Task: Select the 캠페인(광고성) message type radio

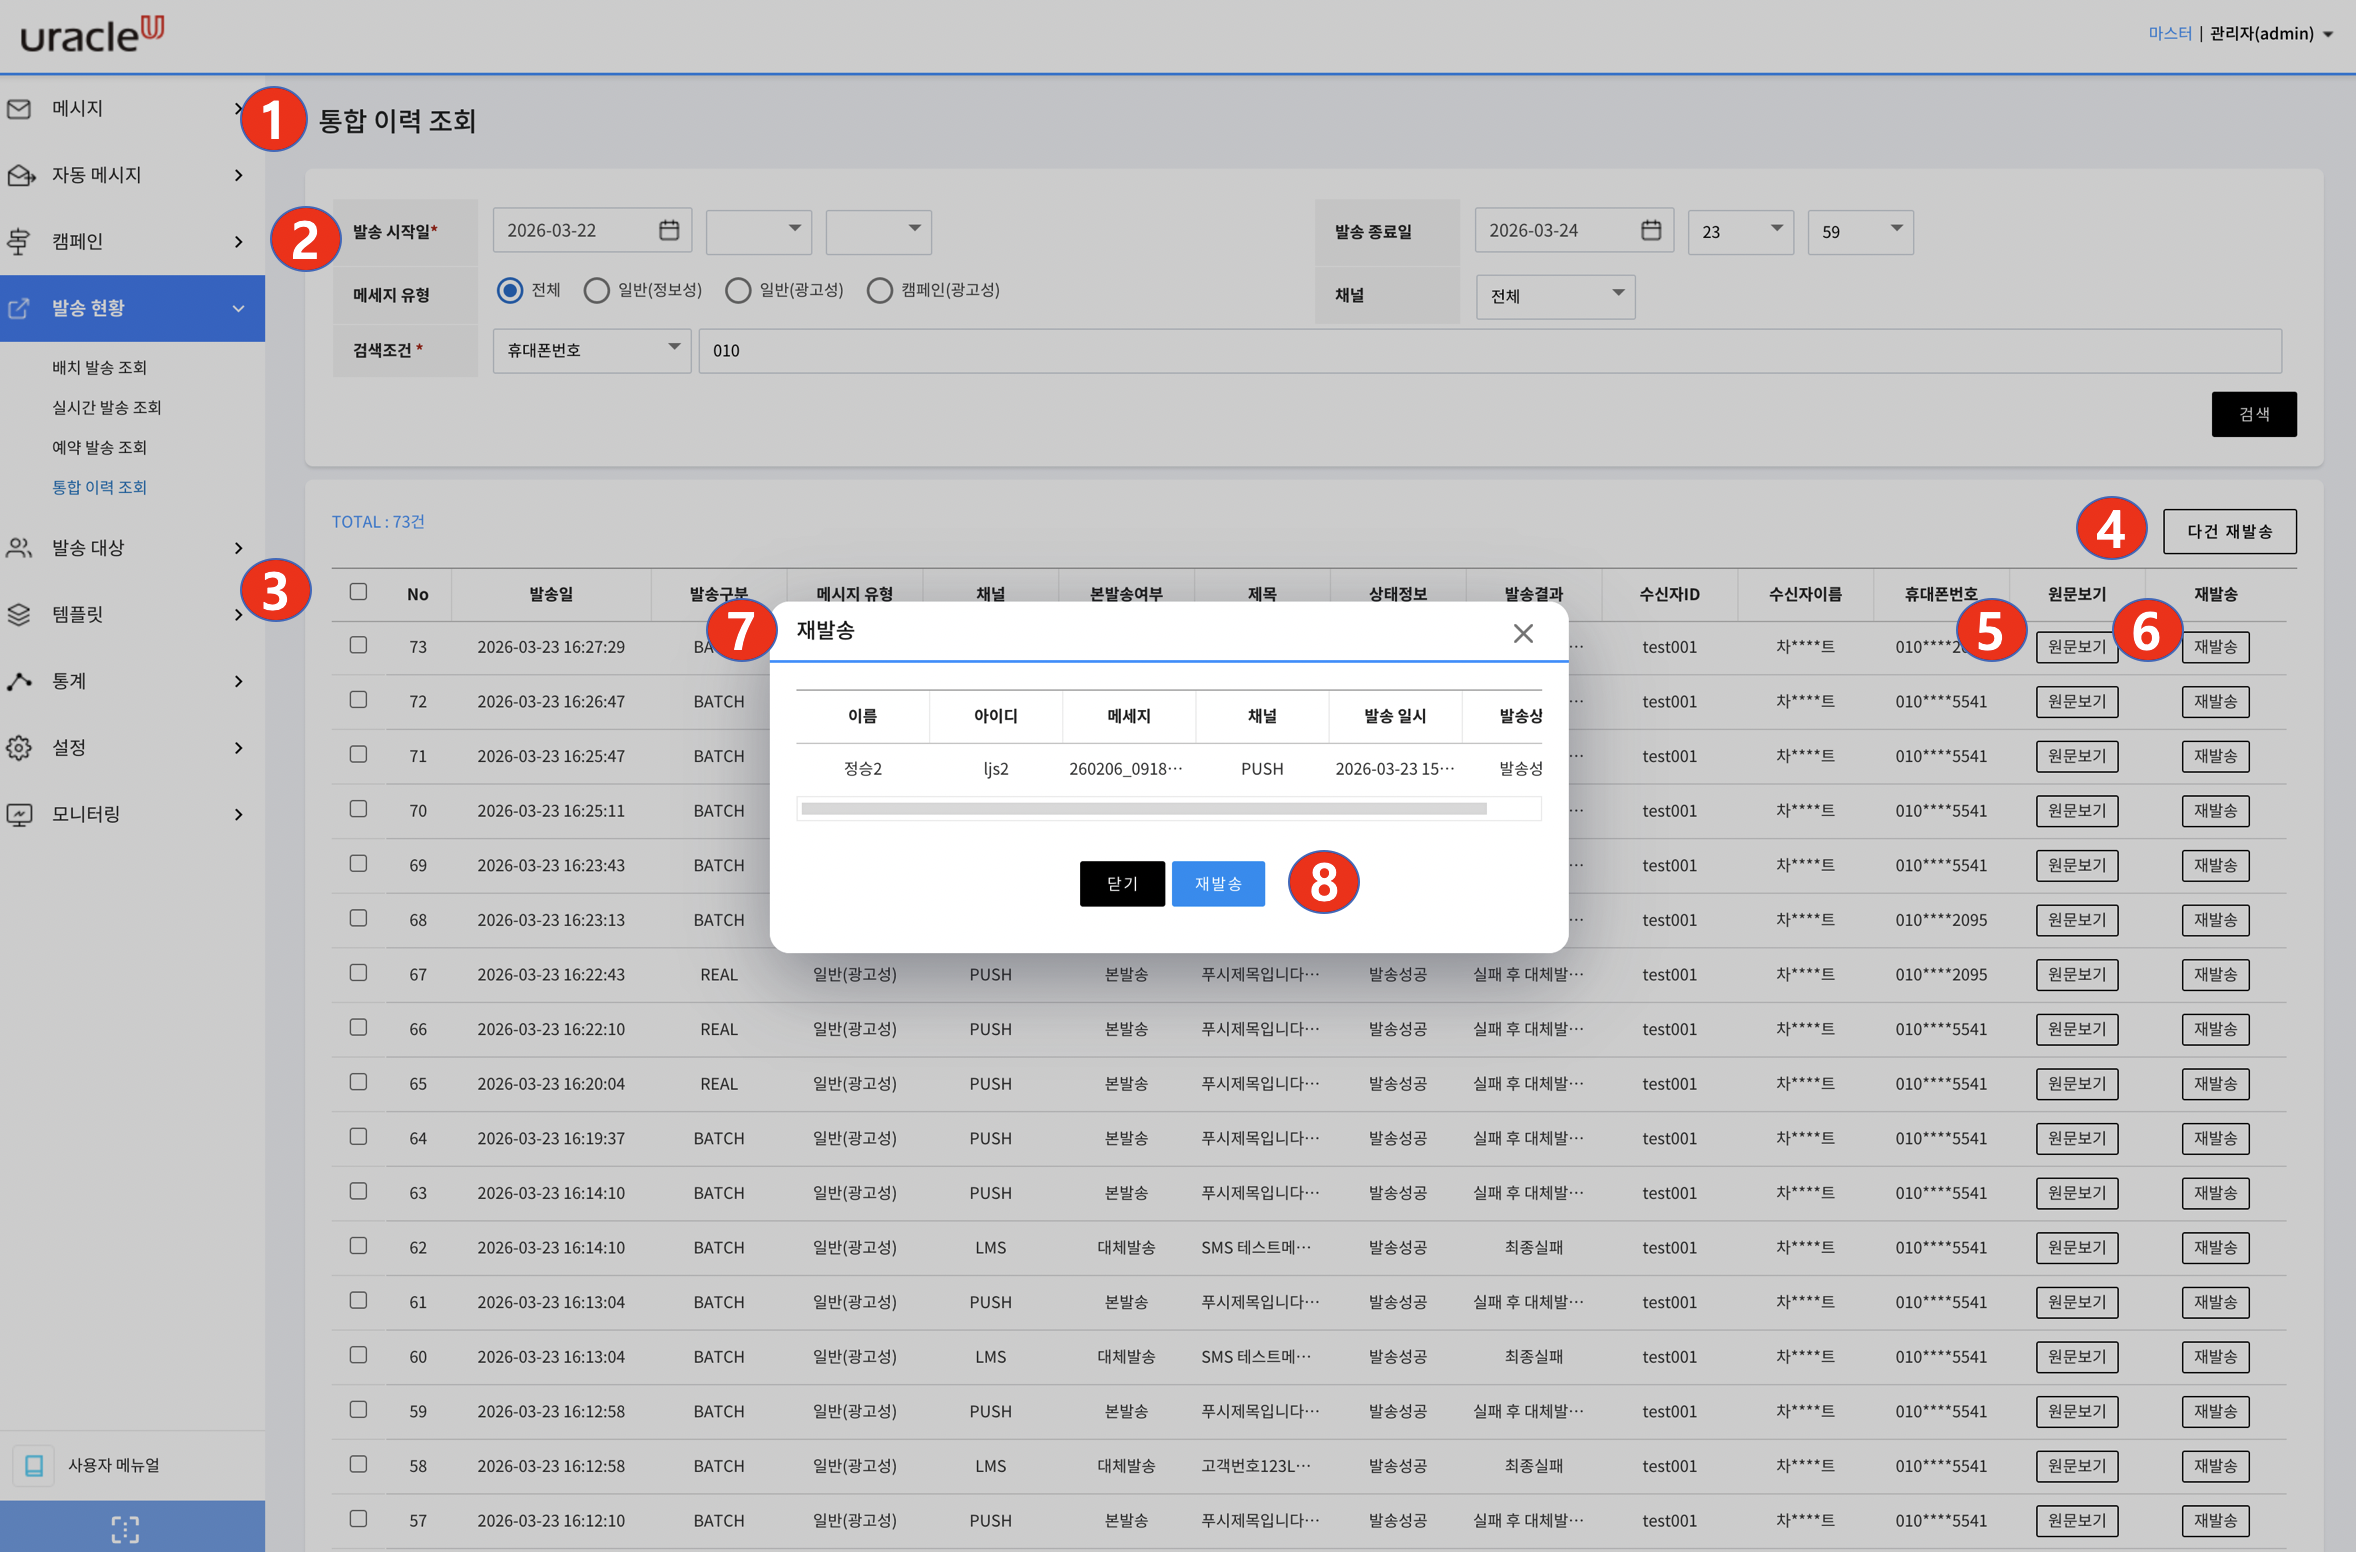Action: click(x=879, y=290)
